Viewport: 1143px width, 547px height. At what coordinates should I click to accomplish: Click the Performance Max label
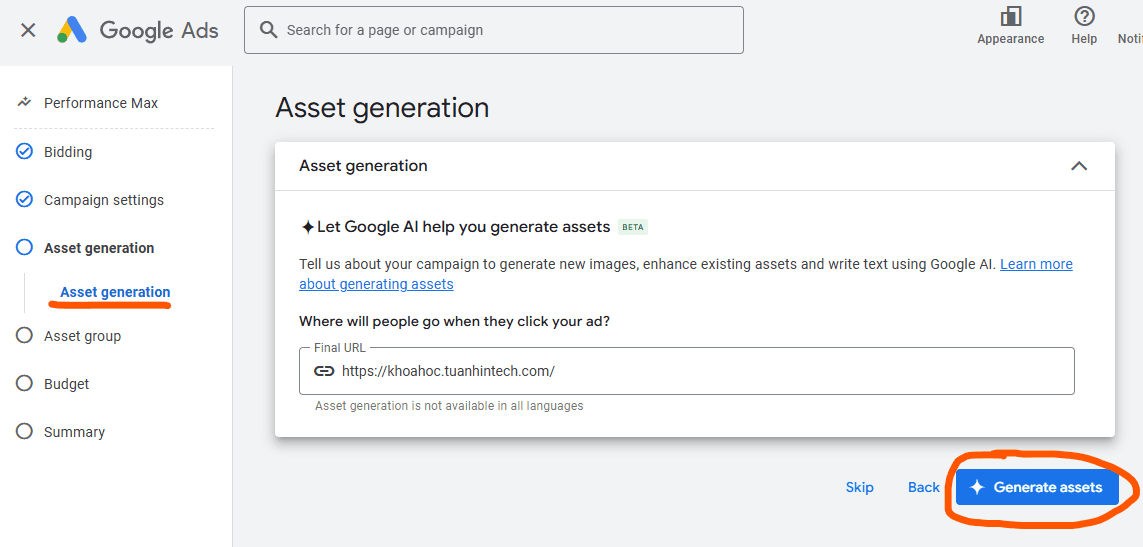pyautogui.click(x=101, y=103)
